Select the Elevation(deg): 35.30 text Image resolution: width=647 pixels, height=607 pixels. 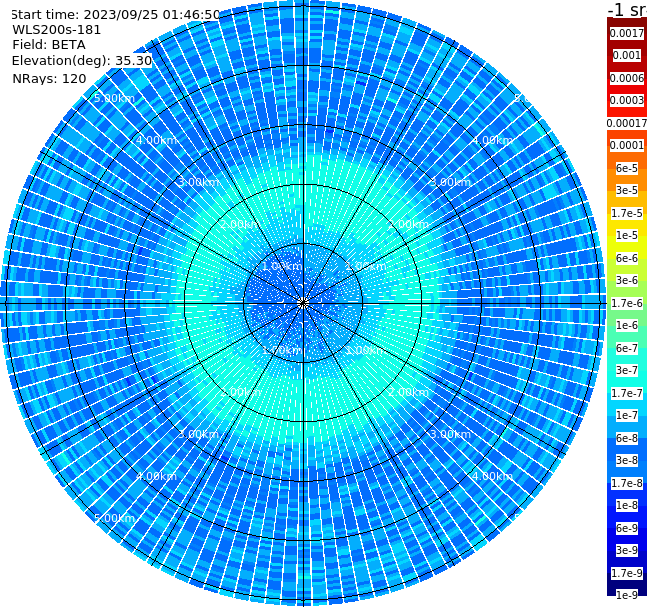coord(82,61)
